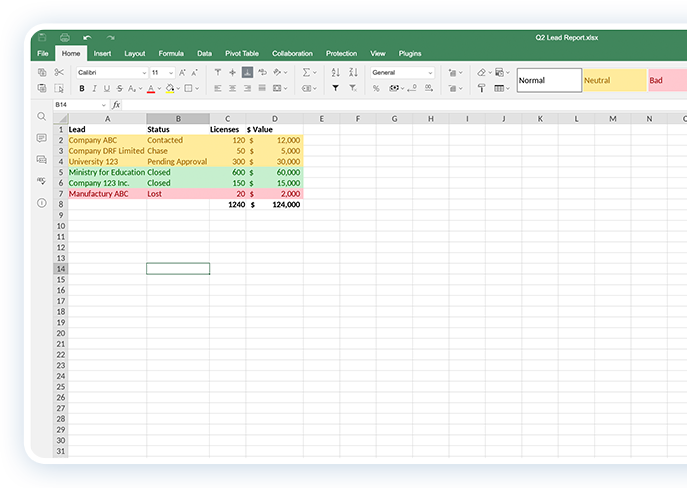Align cell content to top

[218, 72]
